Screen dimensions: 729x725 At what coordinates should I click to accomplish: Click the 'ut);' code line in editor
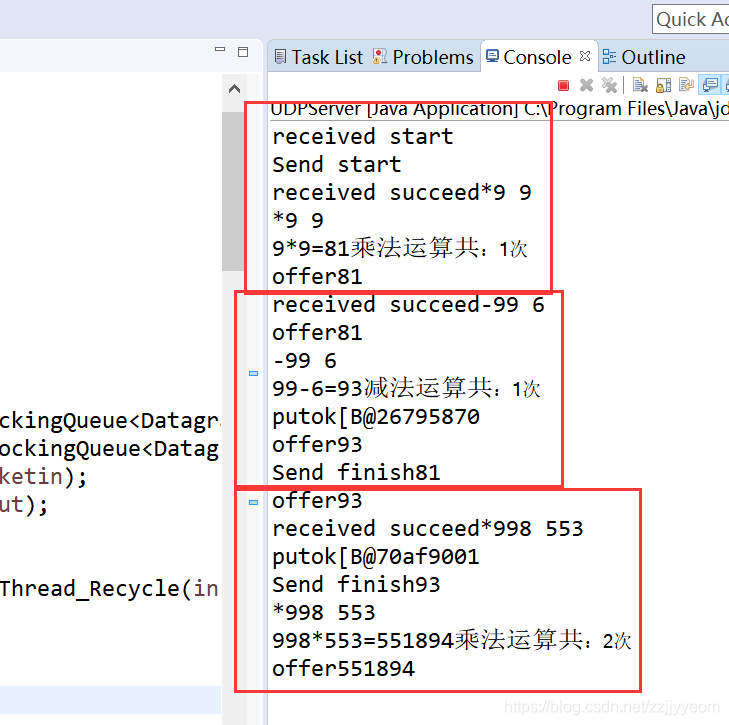24,505
